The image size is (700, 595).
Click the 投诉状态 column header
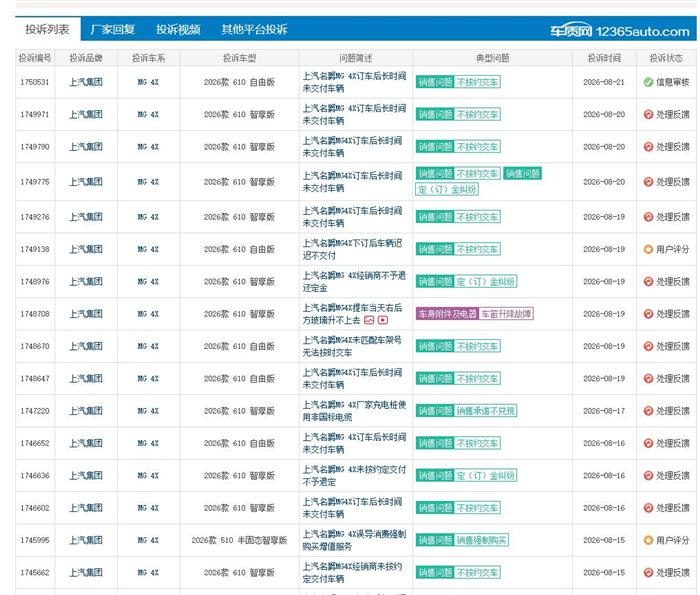(x=666, y=58)
